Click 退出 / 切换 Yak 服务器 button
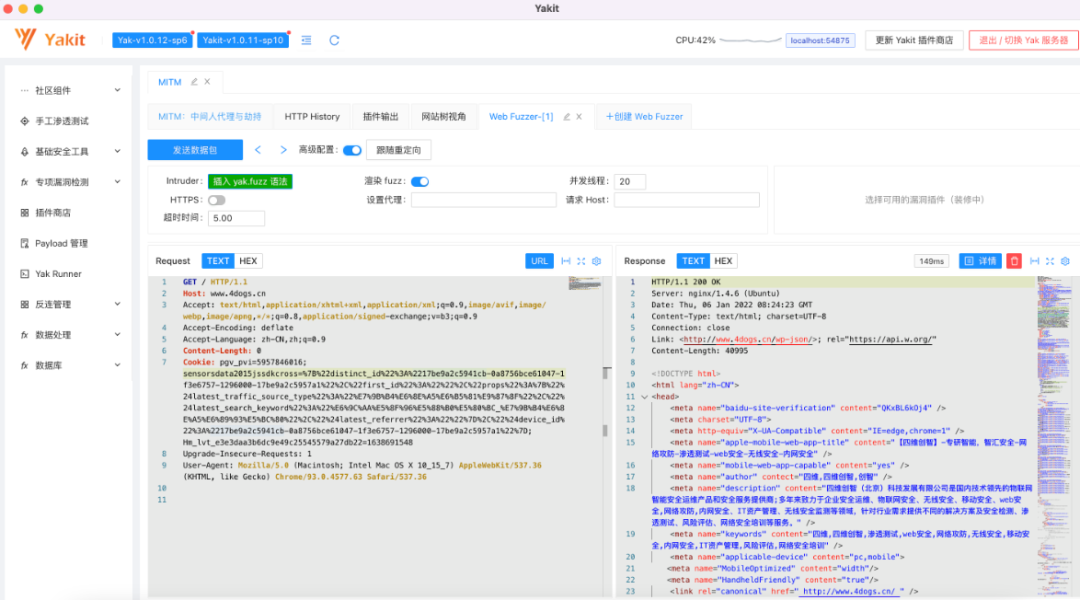 click(1024, 40)
